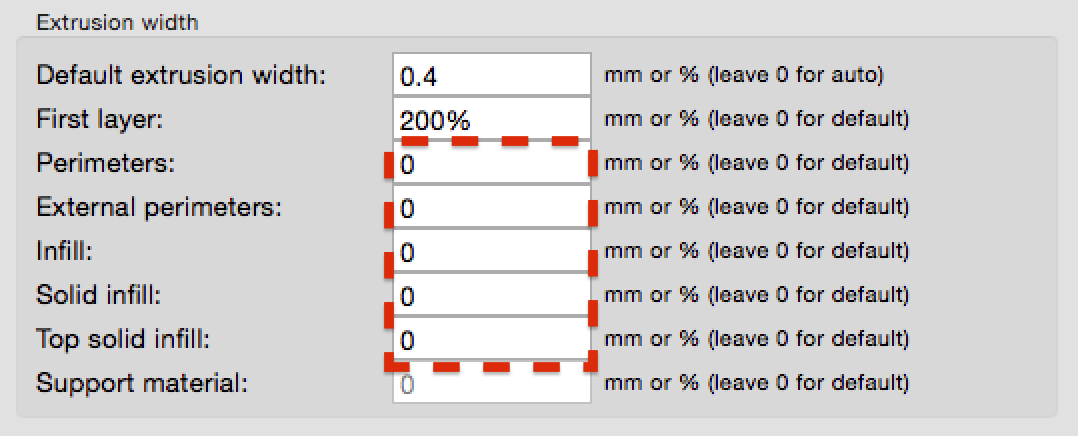The image size is (1078, 436).
Task: Click the Solid infill width input
Action: pos(492,296)
